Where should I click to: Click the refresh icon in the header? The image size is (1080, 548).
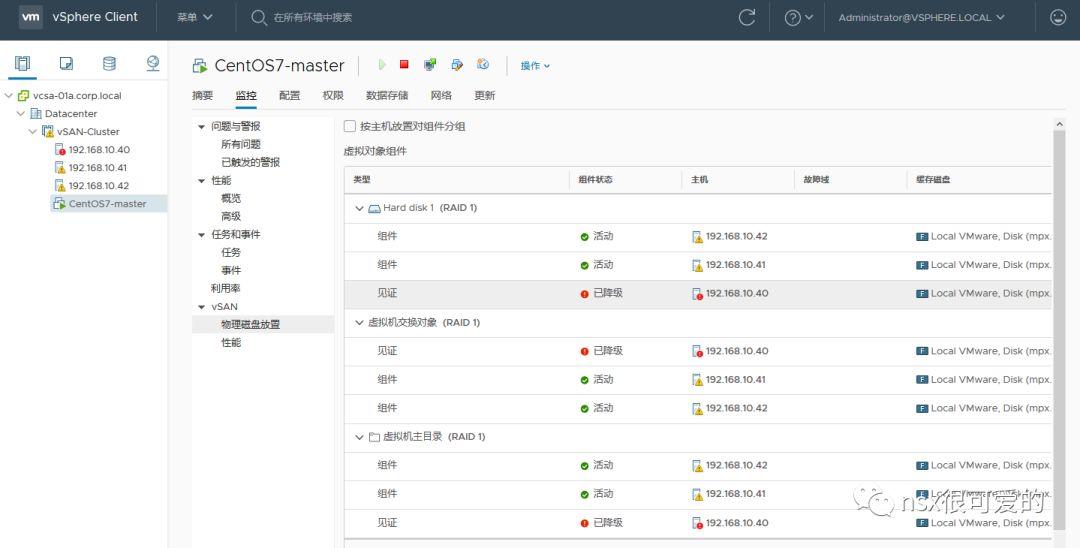(x=747, y=18)
